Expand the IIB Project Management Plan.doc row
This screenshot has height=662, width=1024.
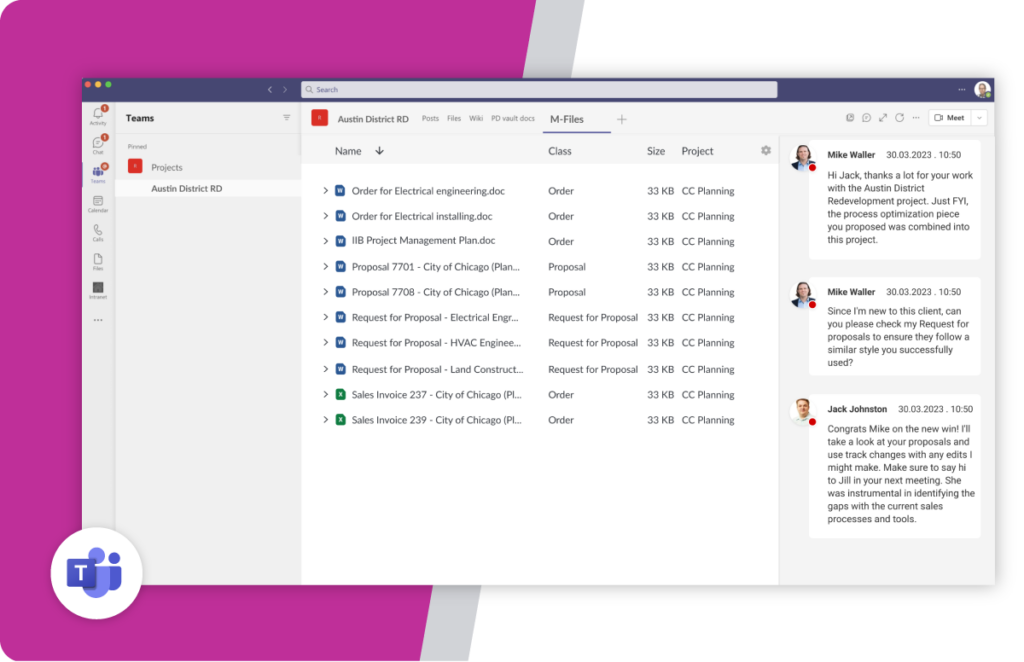[x=325, y=241]
